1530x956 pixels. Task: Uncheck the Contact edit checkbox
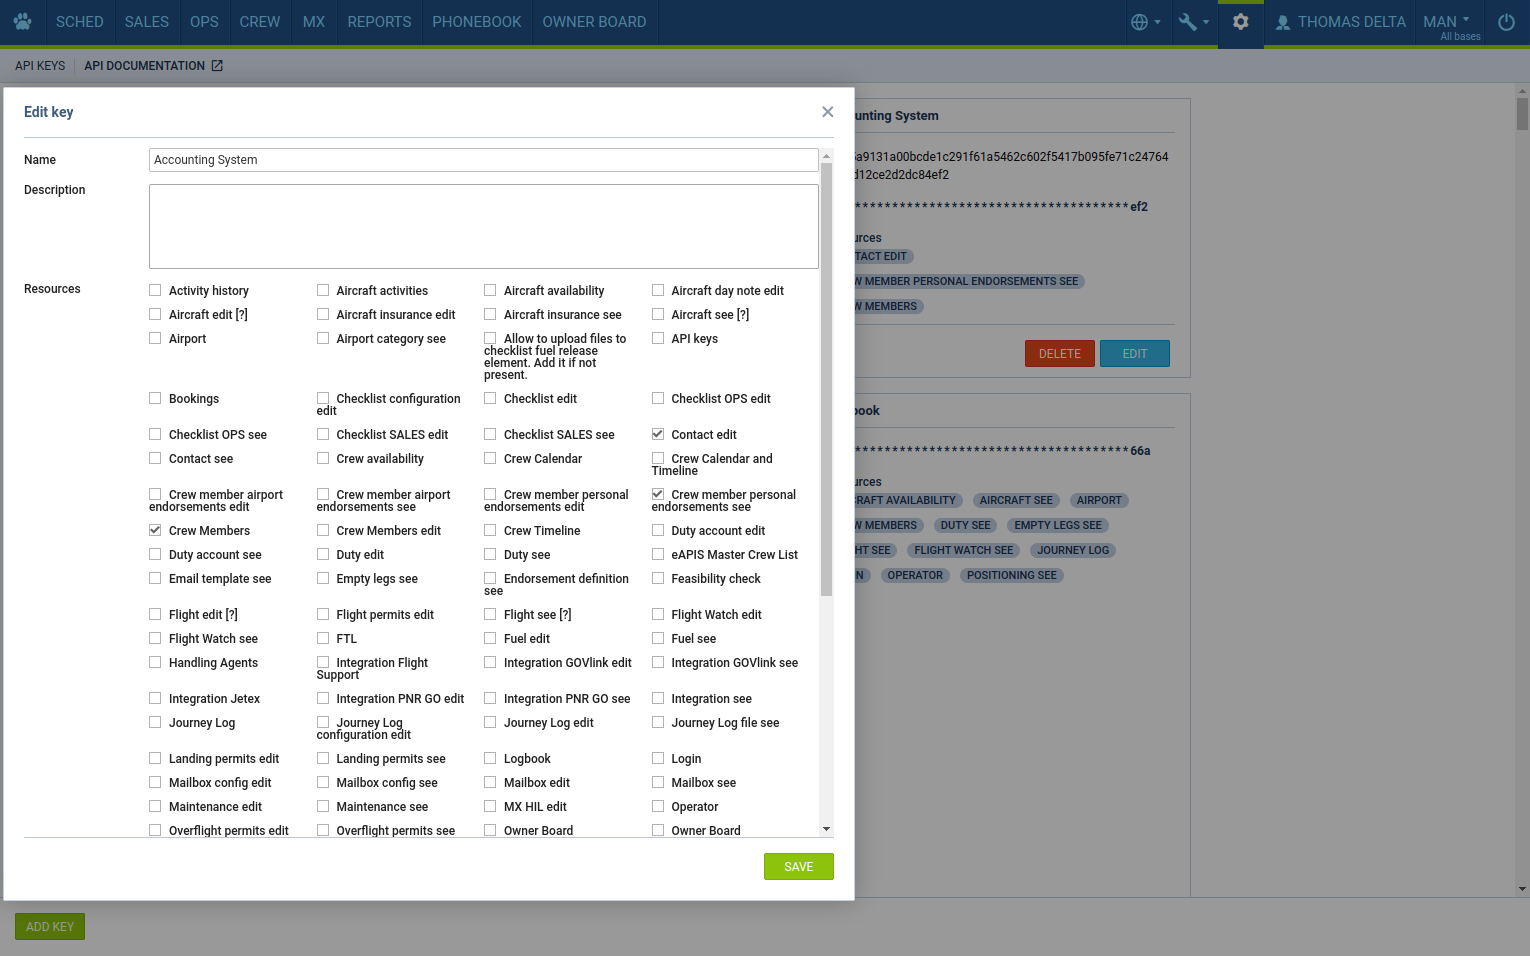[658, 434]
